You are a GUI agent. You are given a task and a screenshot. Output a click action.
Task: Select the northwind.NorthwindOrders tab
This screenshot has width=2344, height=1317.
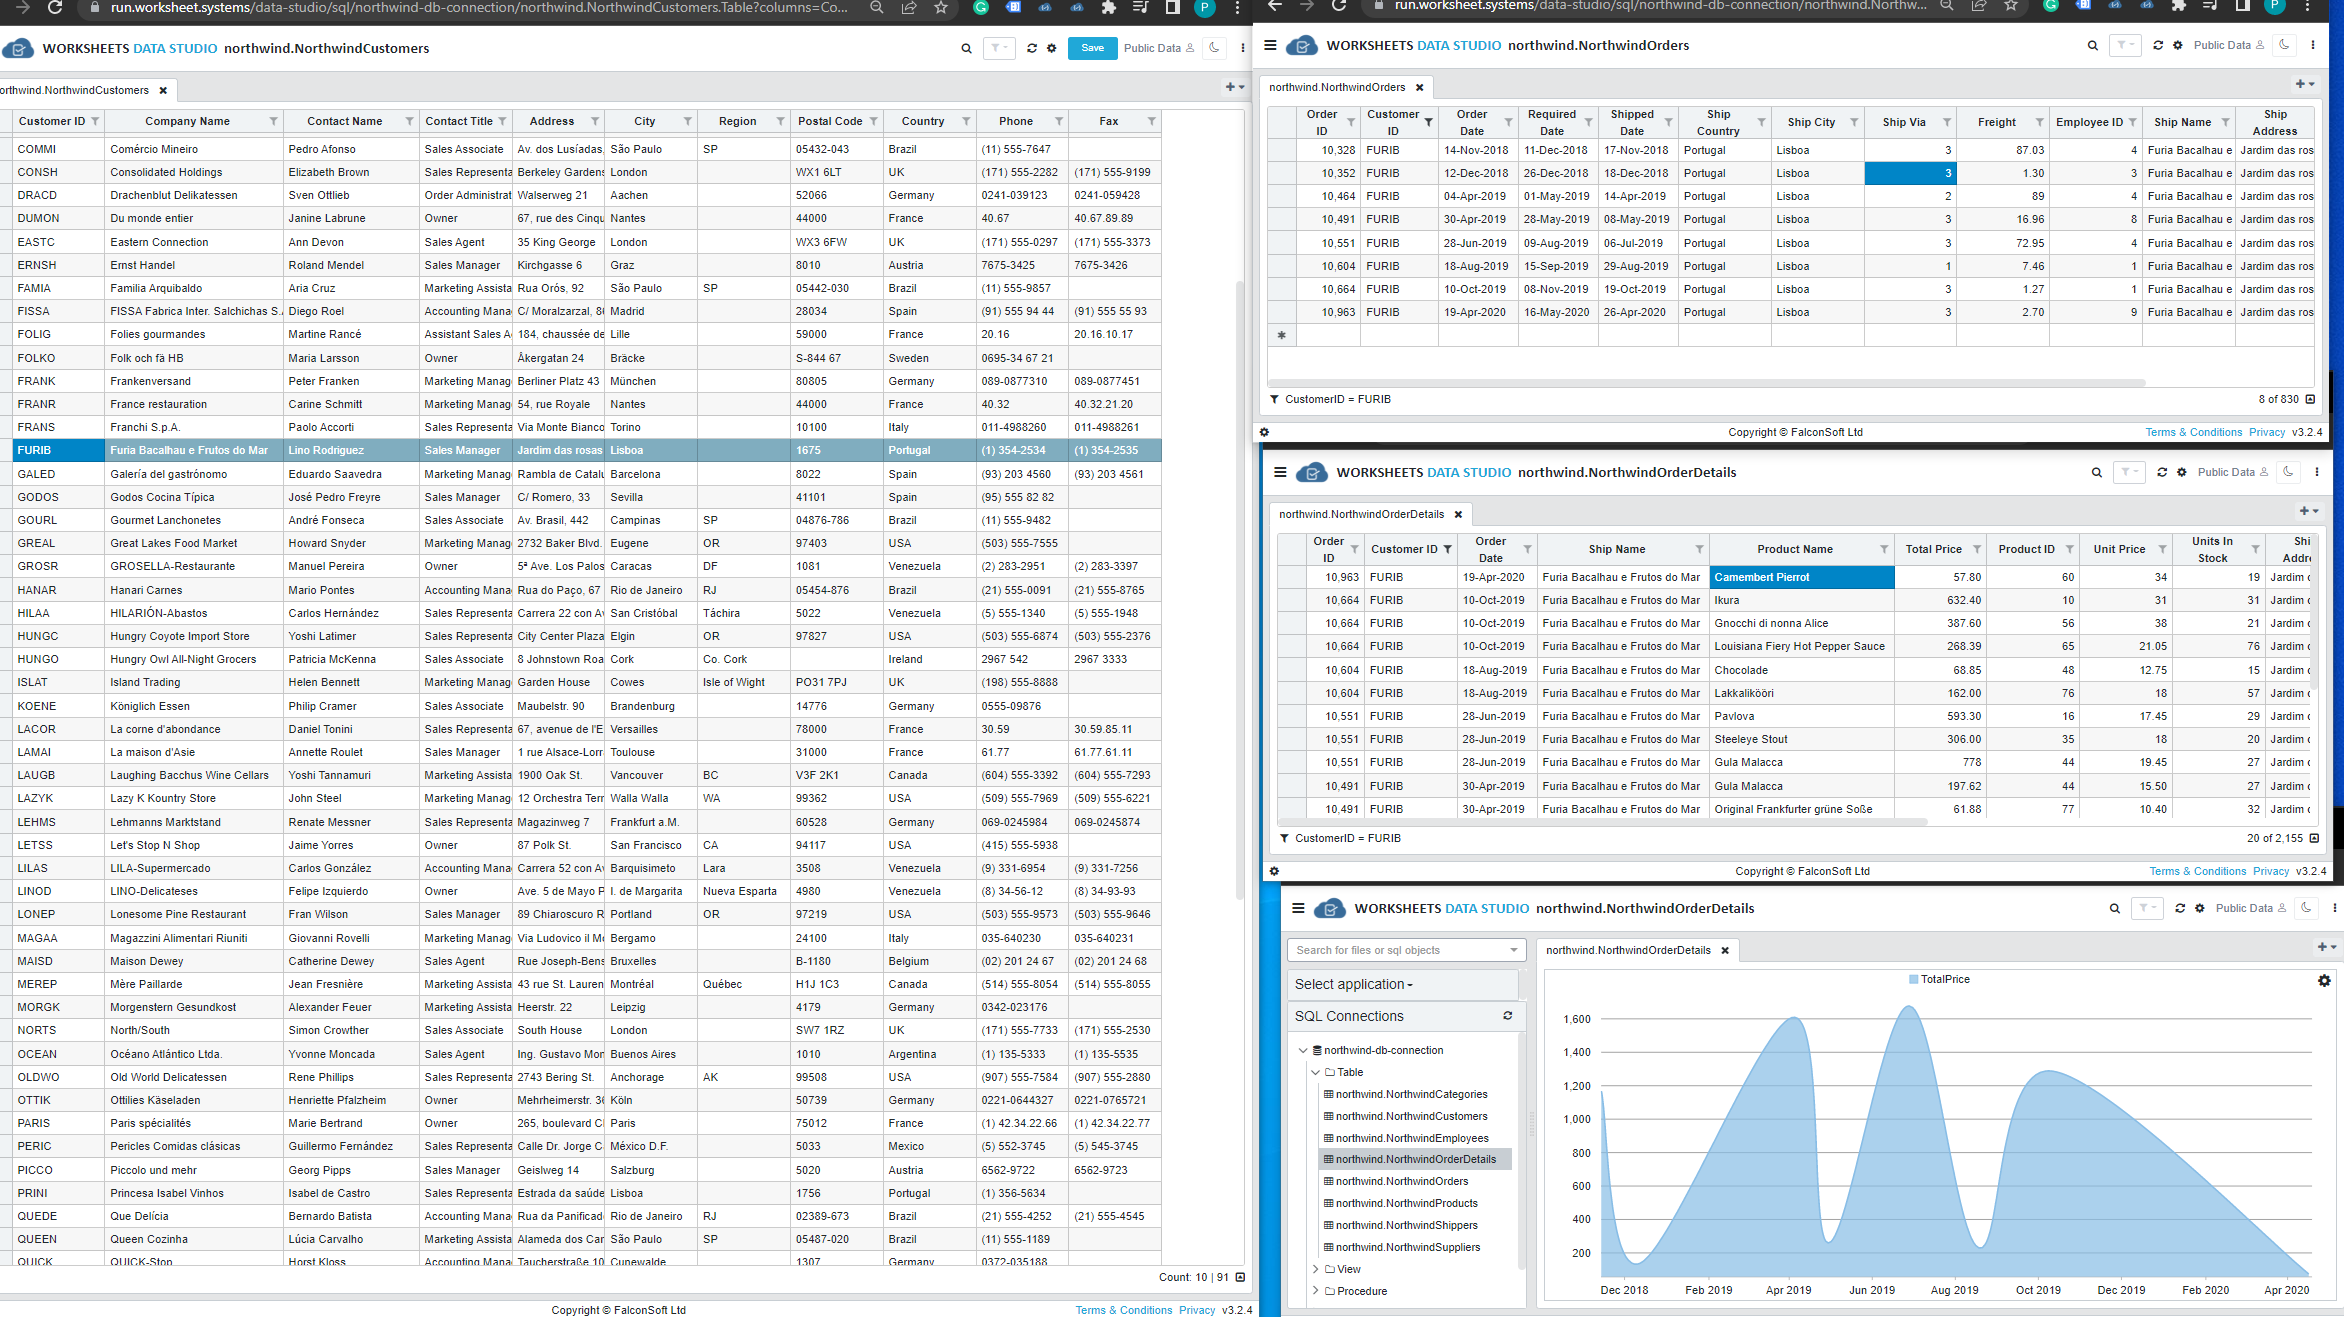click(x=1337, y=88)
